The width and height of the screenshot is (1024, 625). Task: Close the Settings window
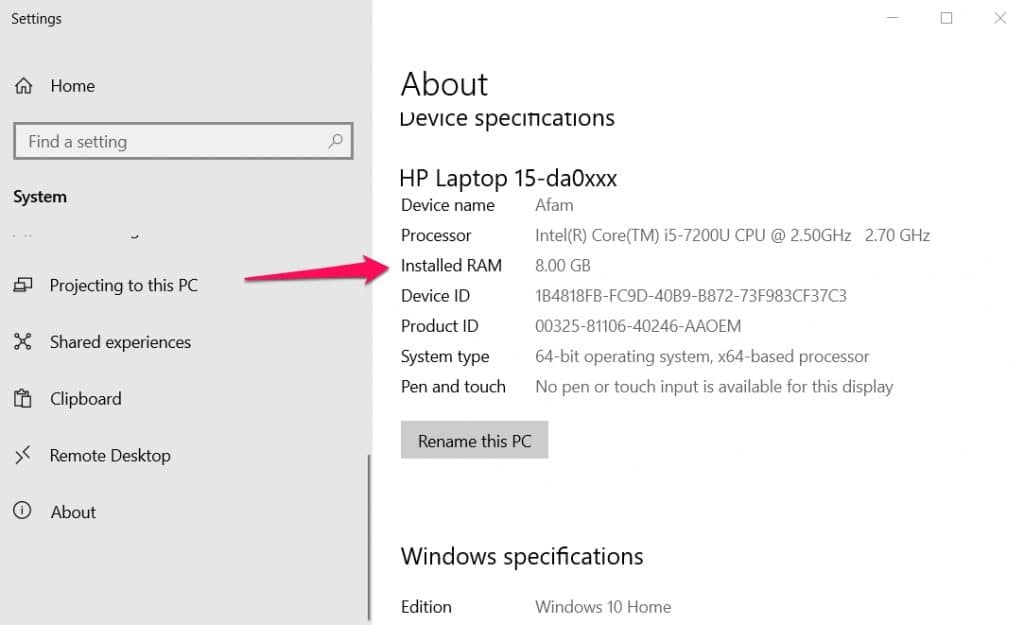click(1000, 18)
